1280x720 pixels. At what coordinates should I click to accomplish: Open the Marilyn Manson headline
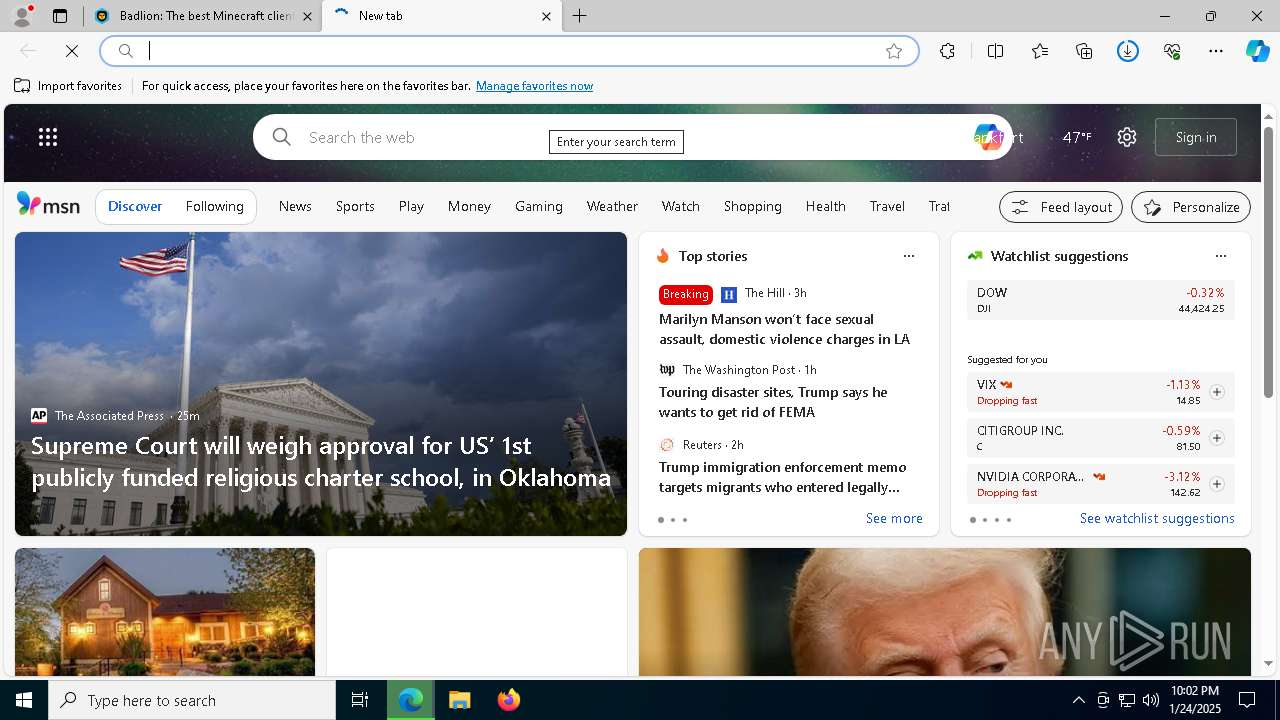click(785, 329)
